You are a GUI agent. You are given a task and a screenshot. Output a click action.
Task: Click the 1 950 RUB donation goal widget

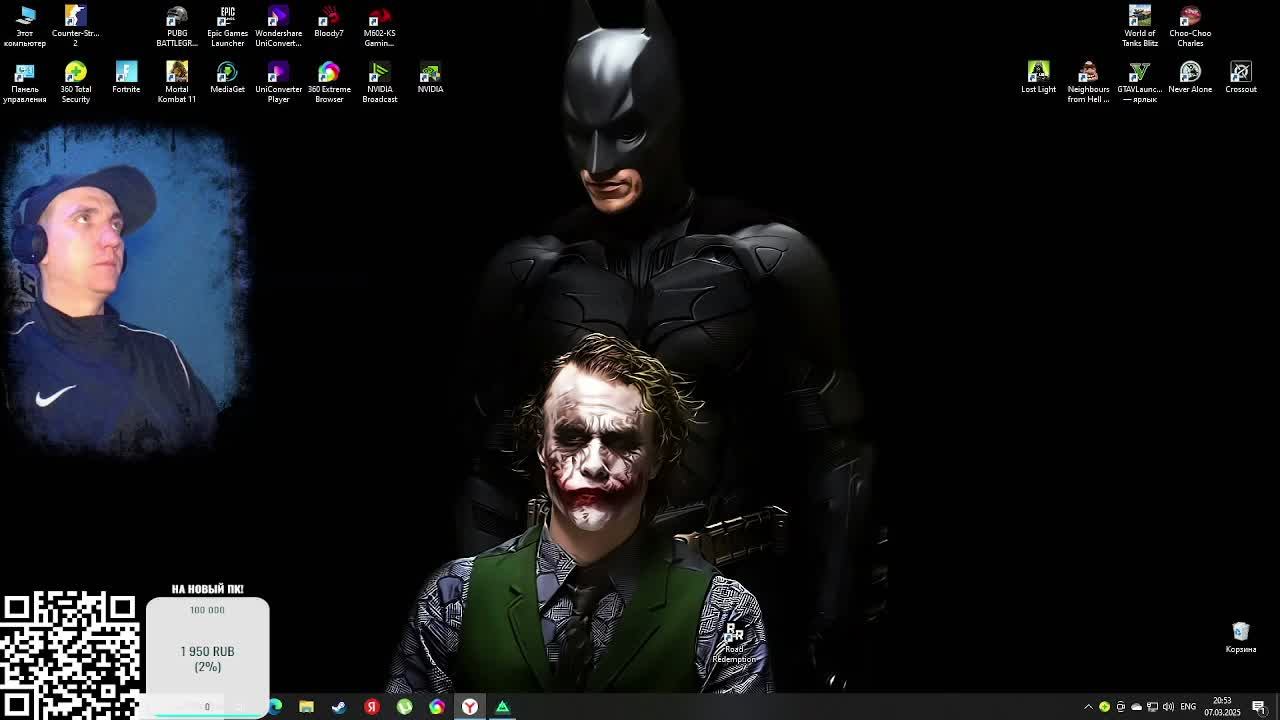(x=207, y=651)
